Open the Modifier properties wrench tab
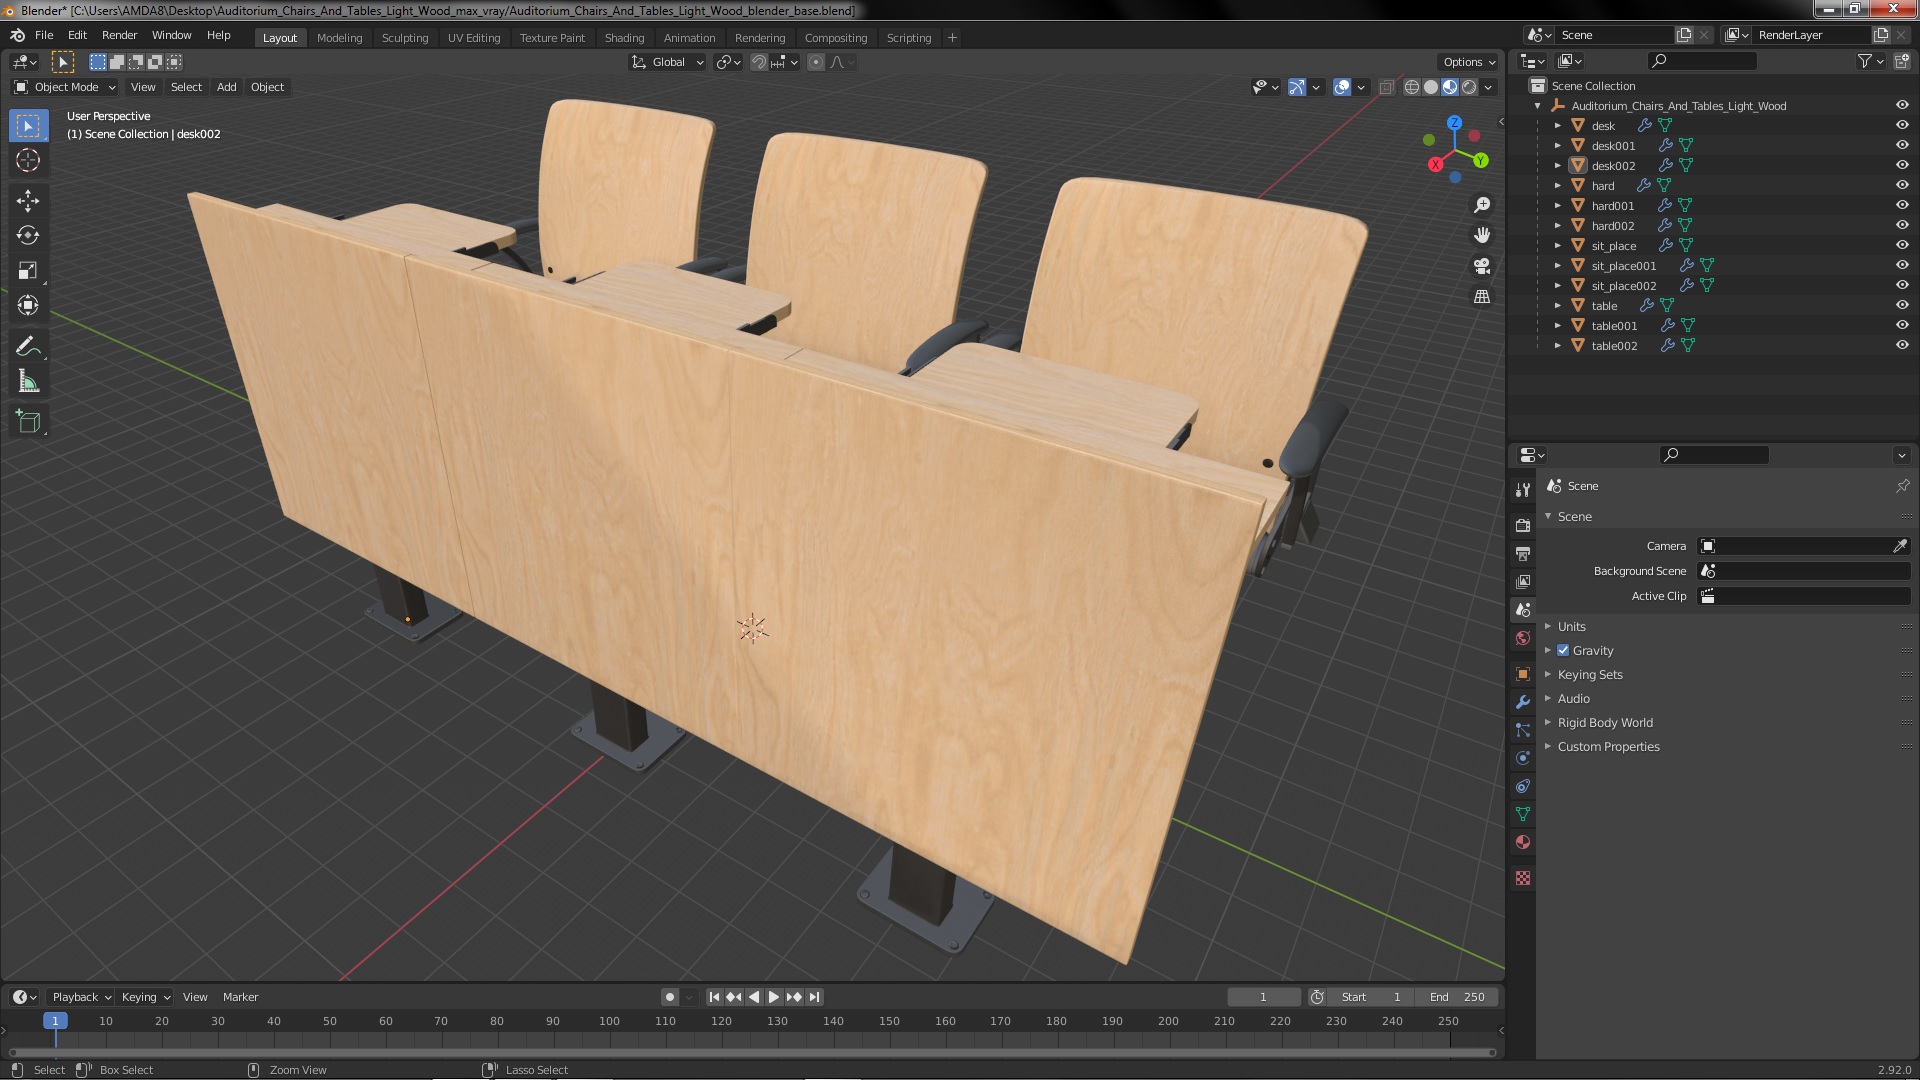This screenshot has width=1920, height=1080. coord(1523,702)
